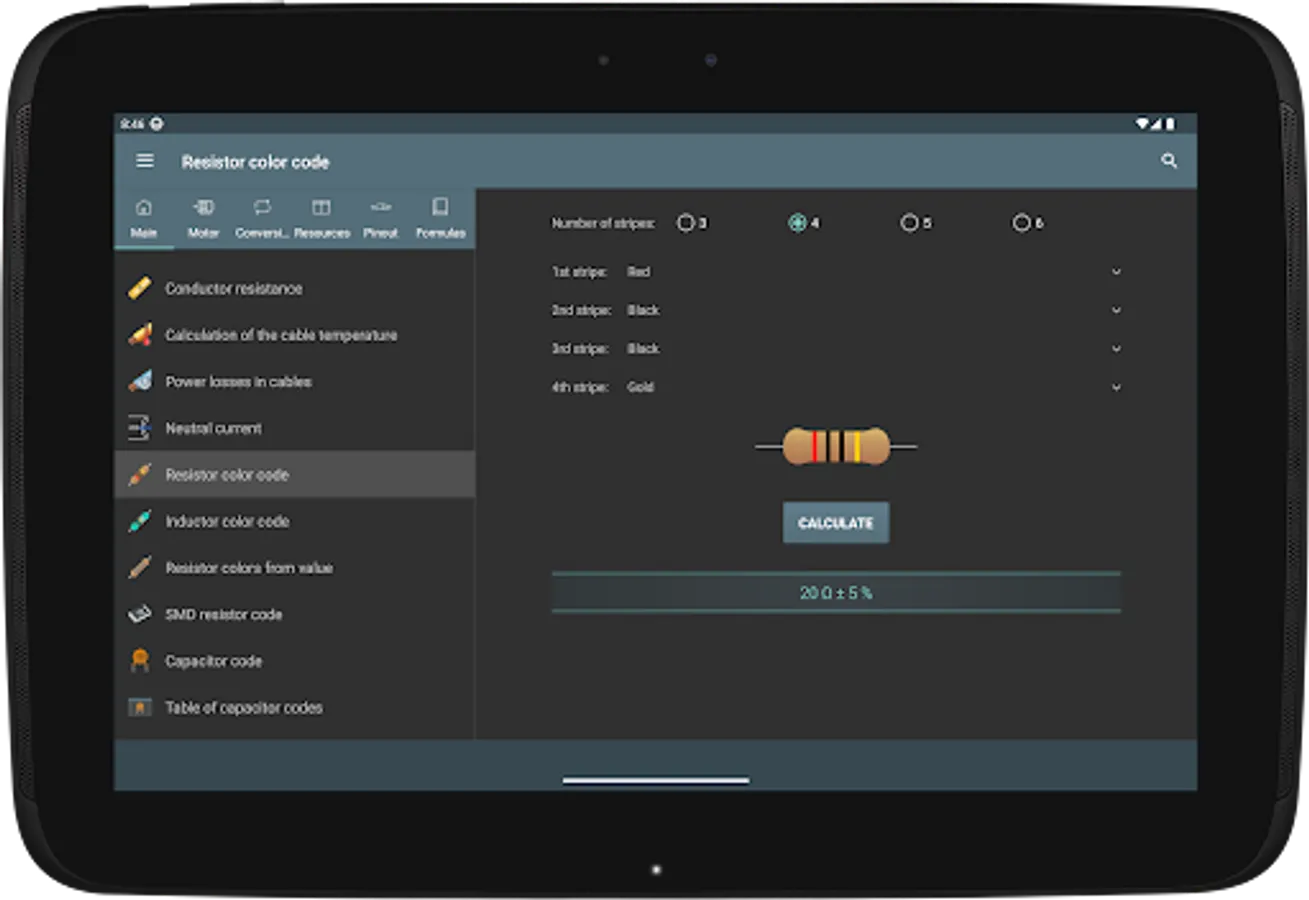
Task: Select the Resources tab icon
Action: coord(321,207)
